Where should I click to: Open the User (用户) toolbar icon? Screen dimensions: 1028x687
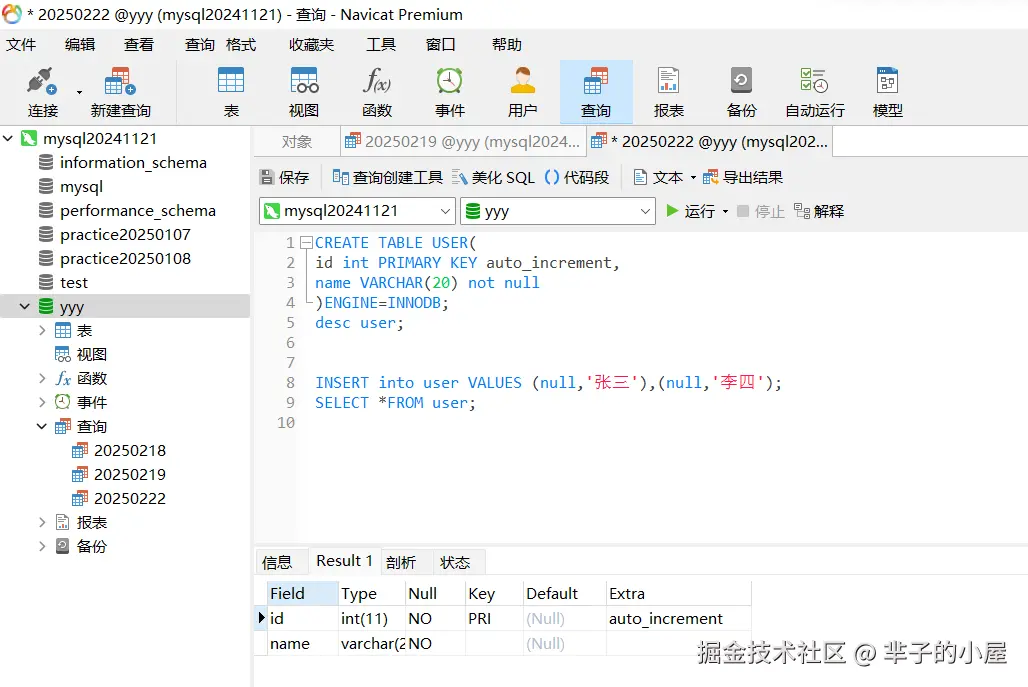point(523,92)
